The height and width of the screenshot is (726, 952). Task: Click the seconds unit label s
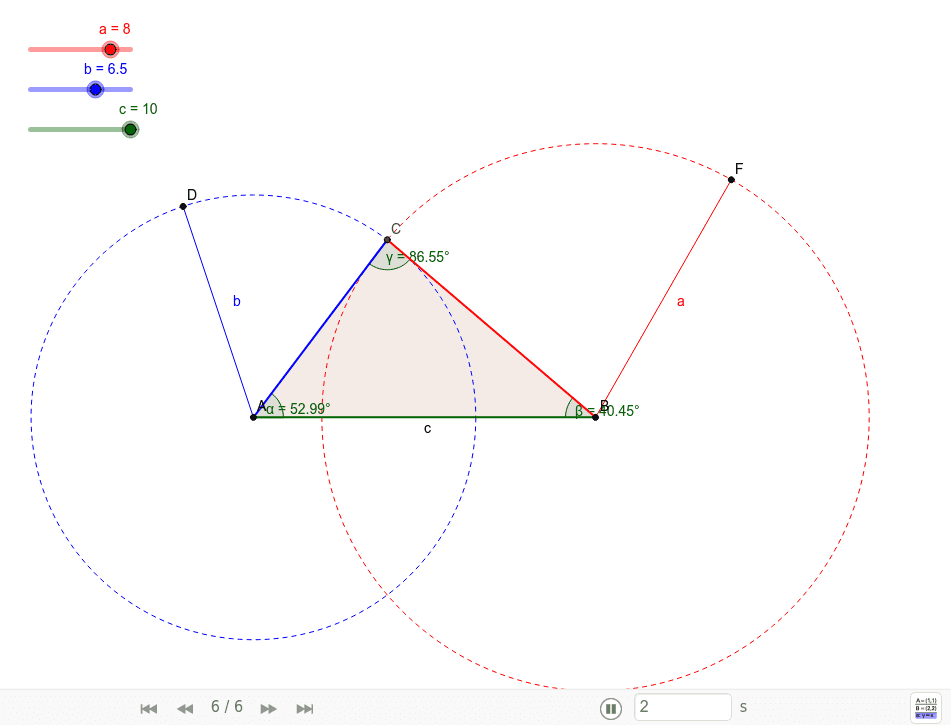[x=743, y=707]
